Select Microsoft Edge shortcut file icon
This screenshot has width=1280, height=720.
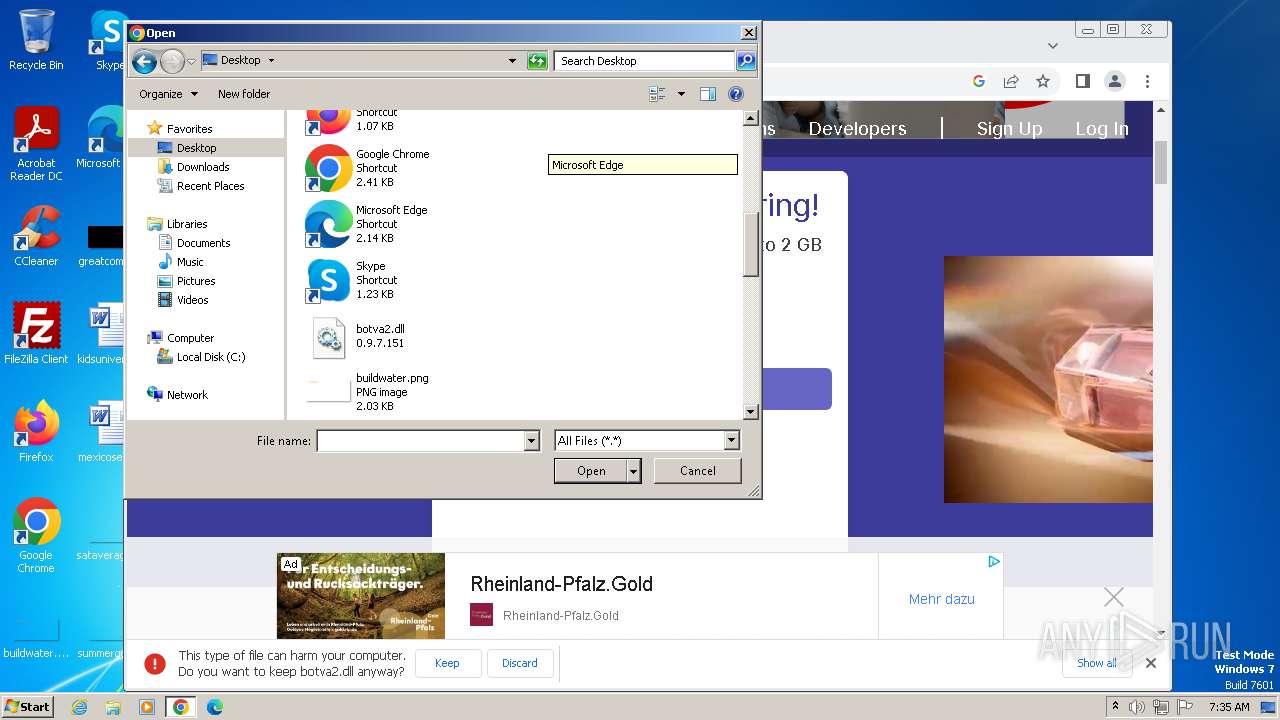tap(328, 224)
